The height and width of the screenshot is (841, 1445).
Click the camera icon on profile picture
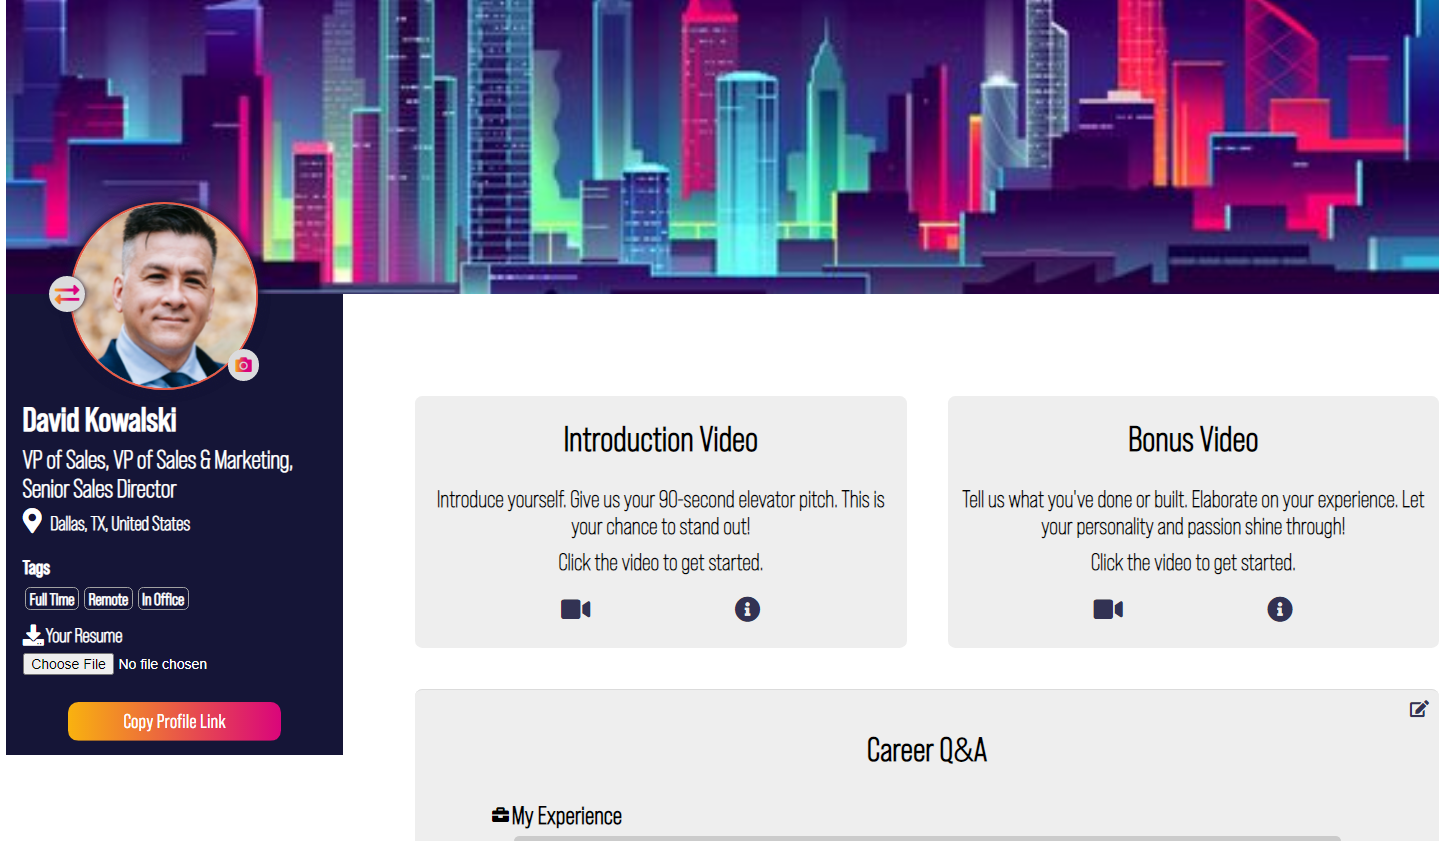[243, 365]
